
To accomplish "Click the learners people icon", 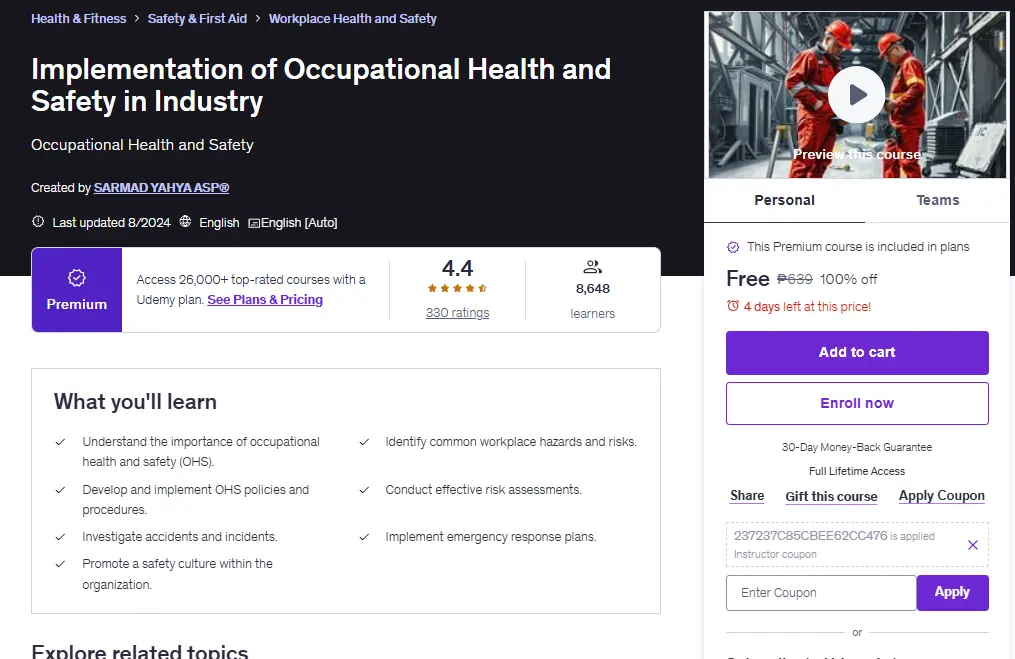I will [x=592, y=267].
